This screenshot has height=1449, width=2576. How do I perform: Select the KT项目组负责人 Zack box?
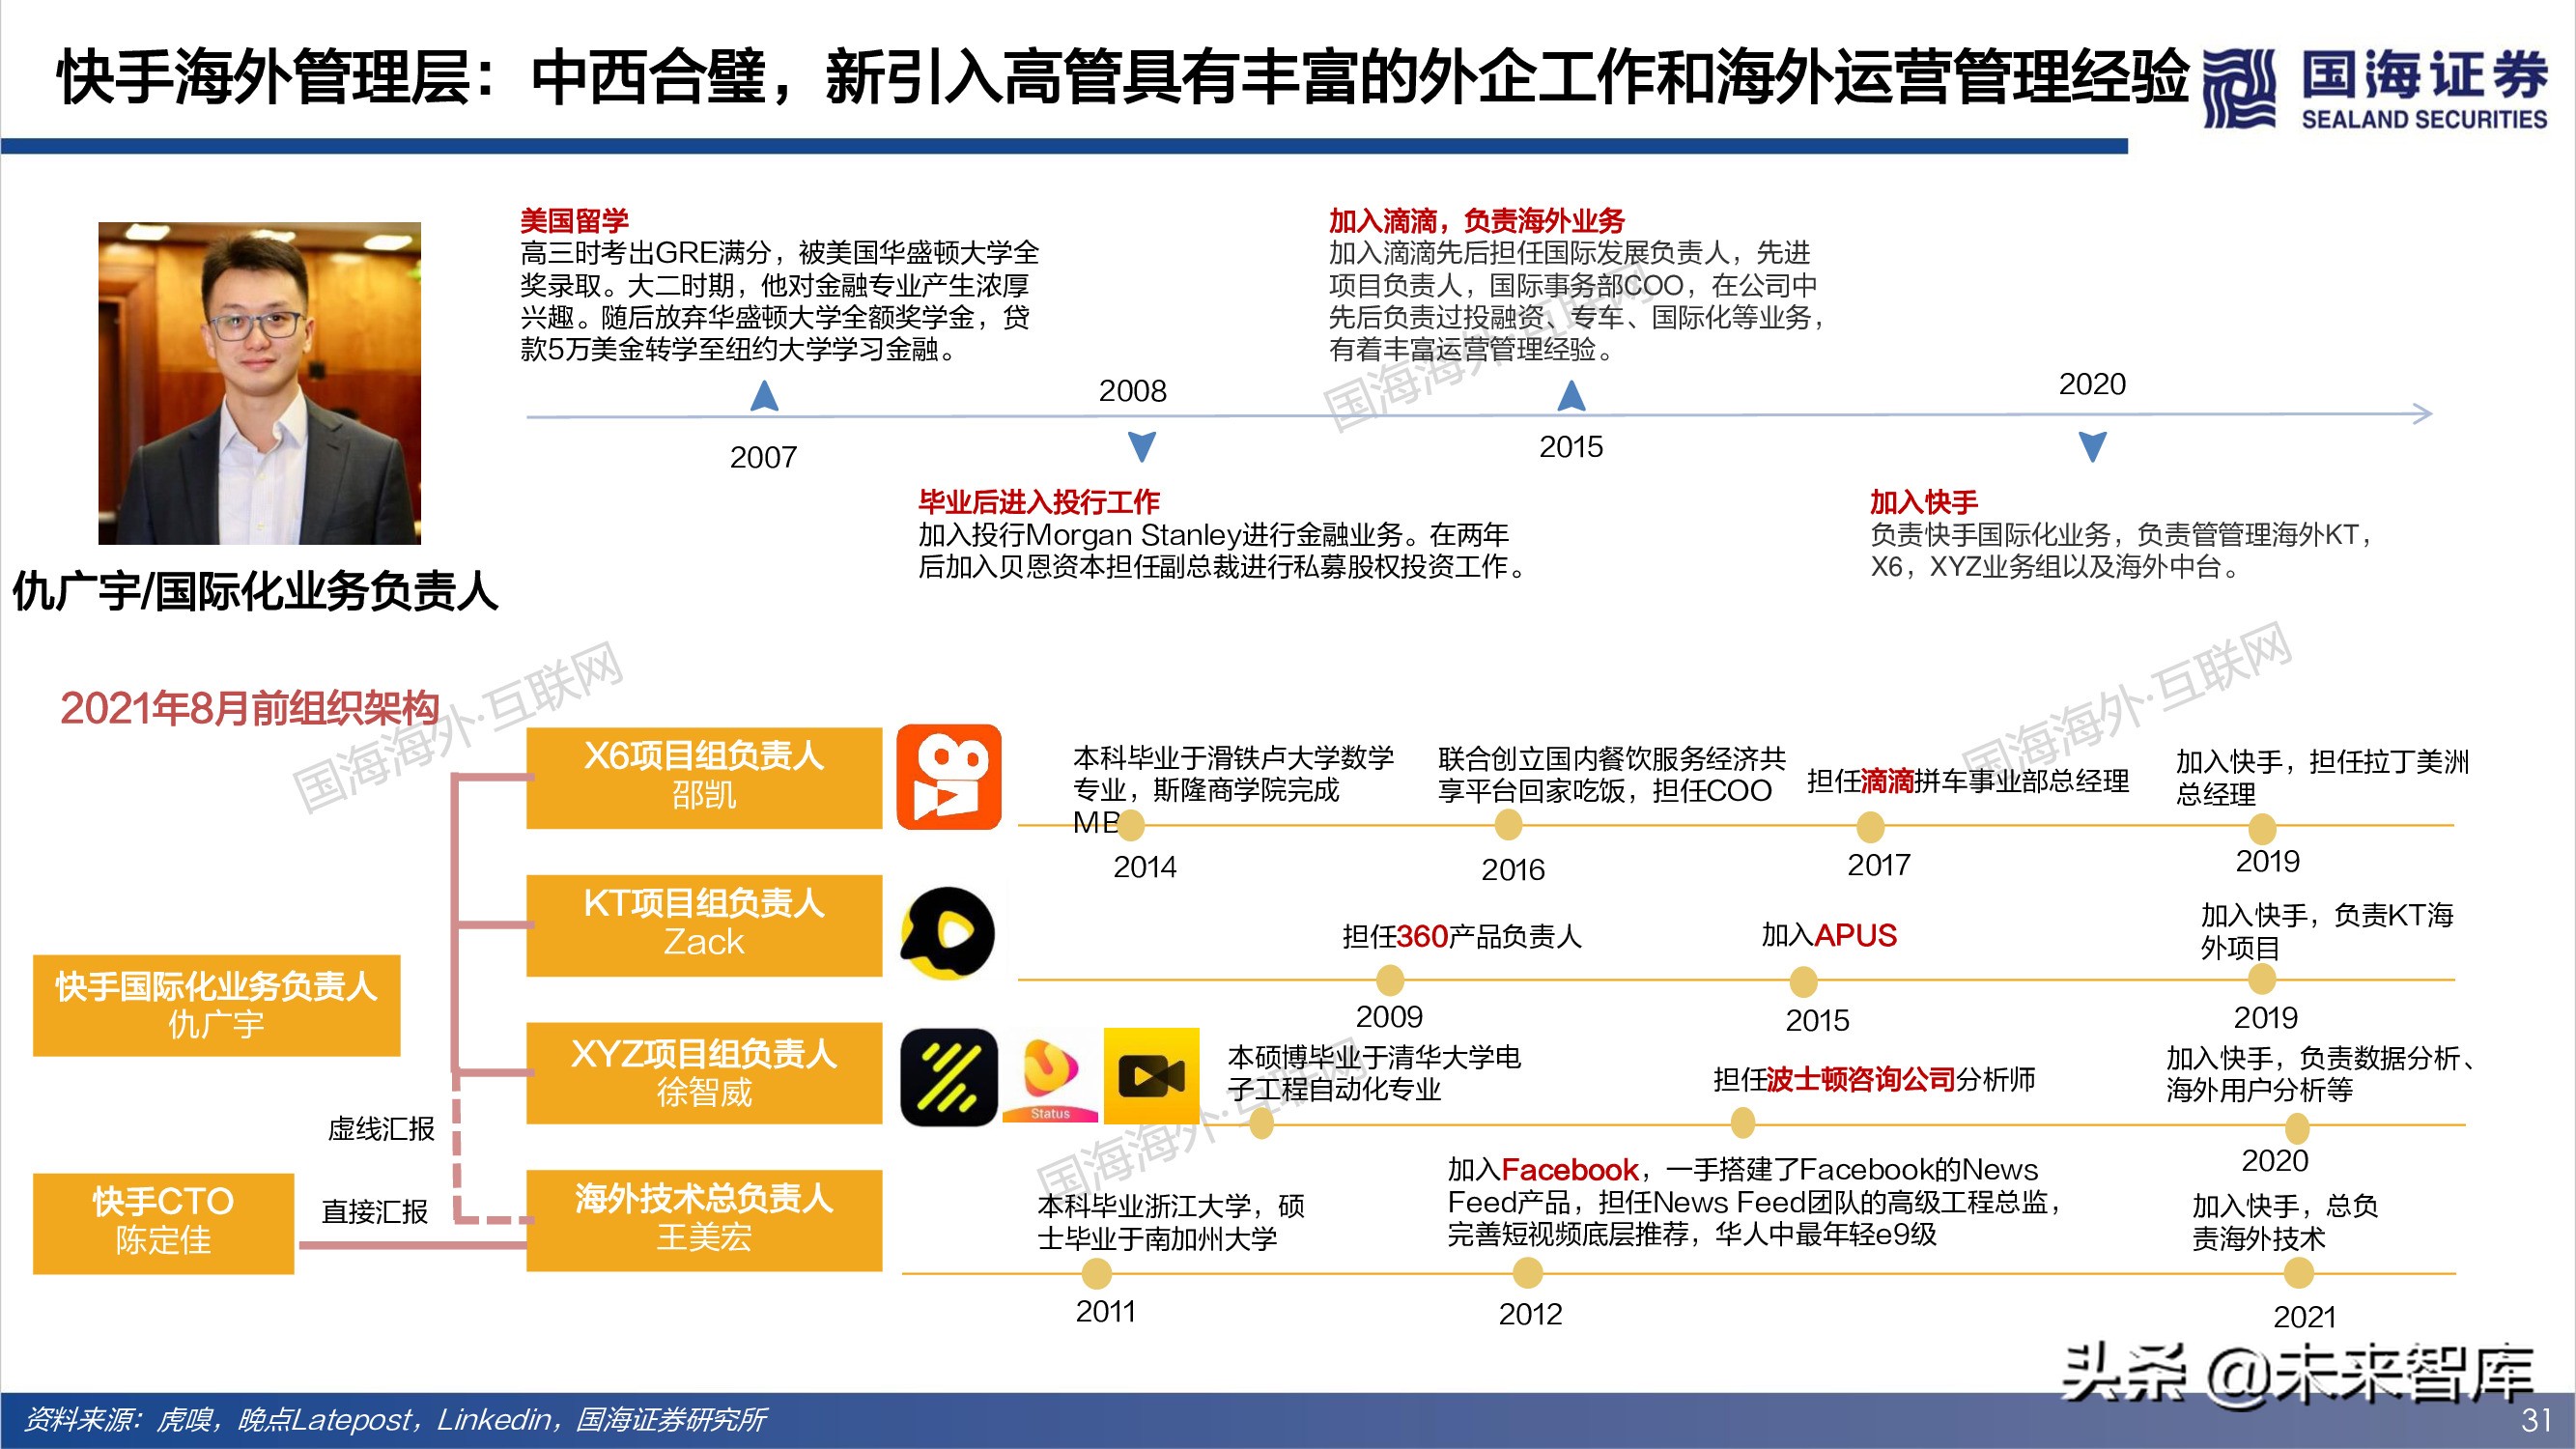pyautogui.click(x=704, y=925)
